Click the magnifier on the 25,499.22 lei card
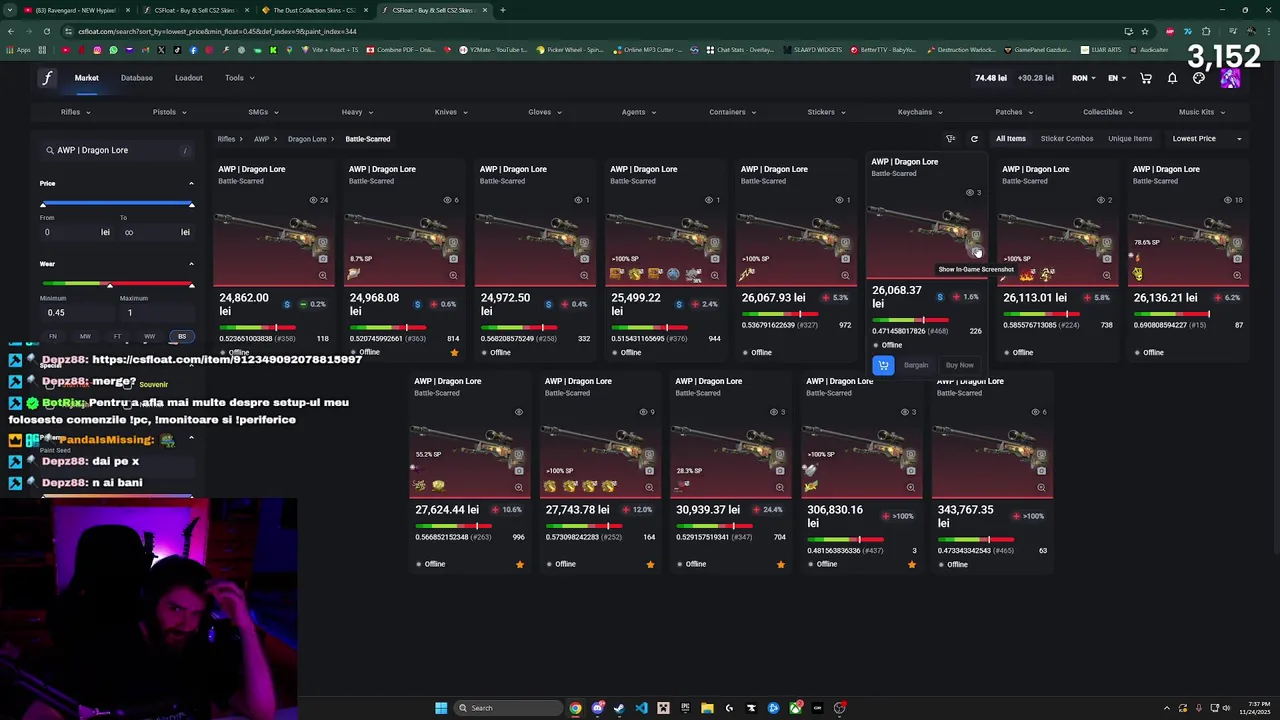The height and width of the screenshot is (720, 1280). pos(714,275)
